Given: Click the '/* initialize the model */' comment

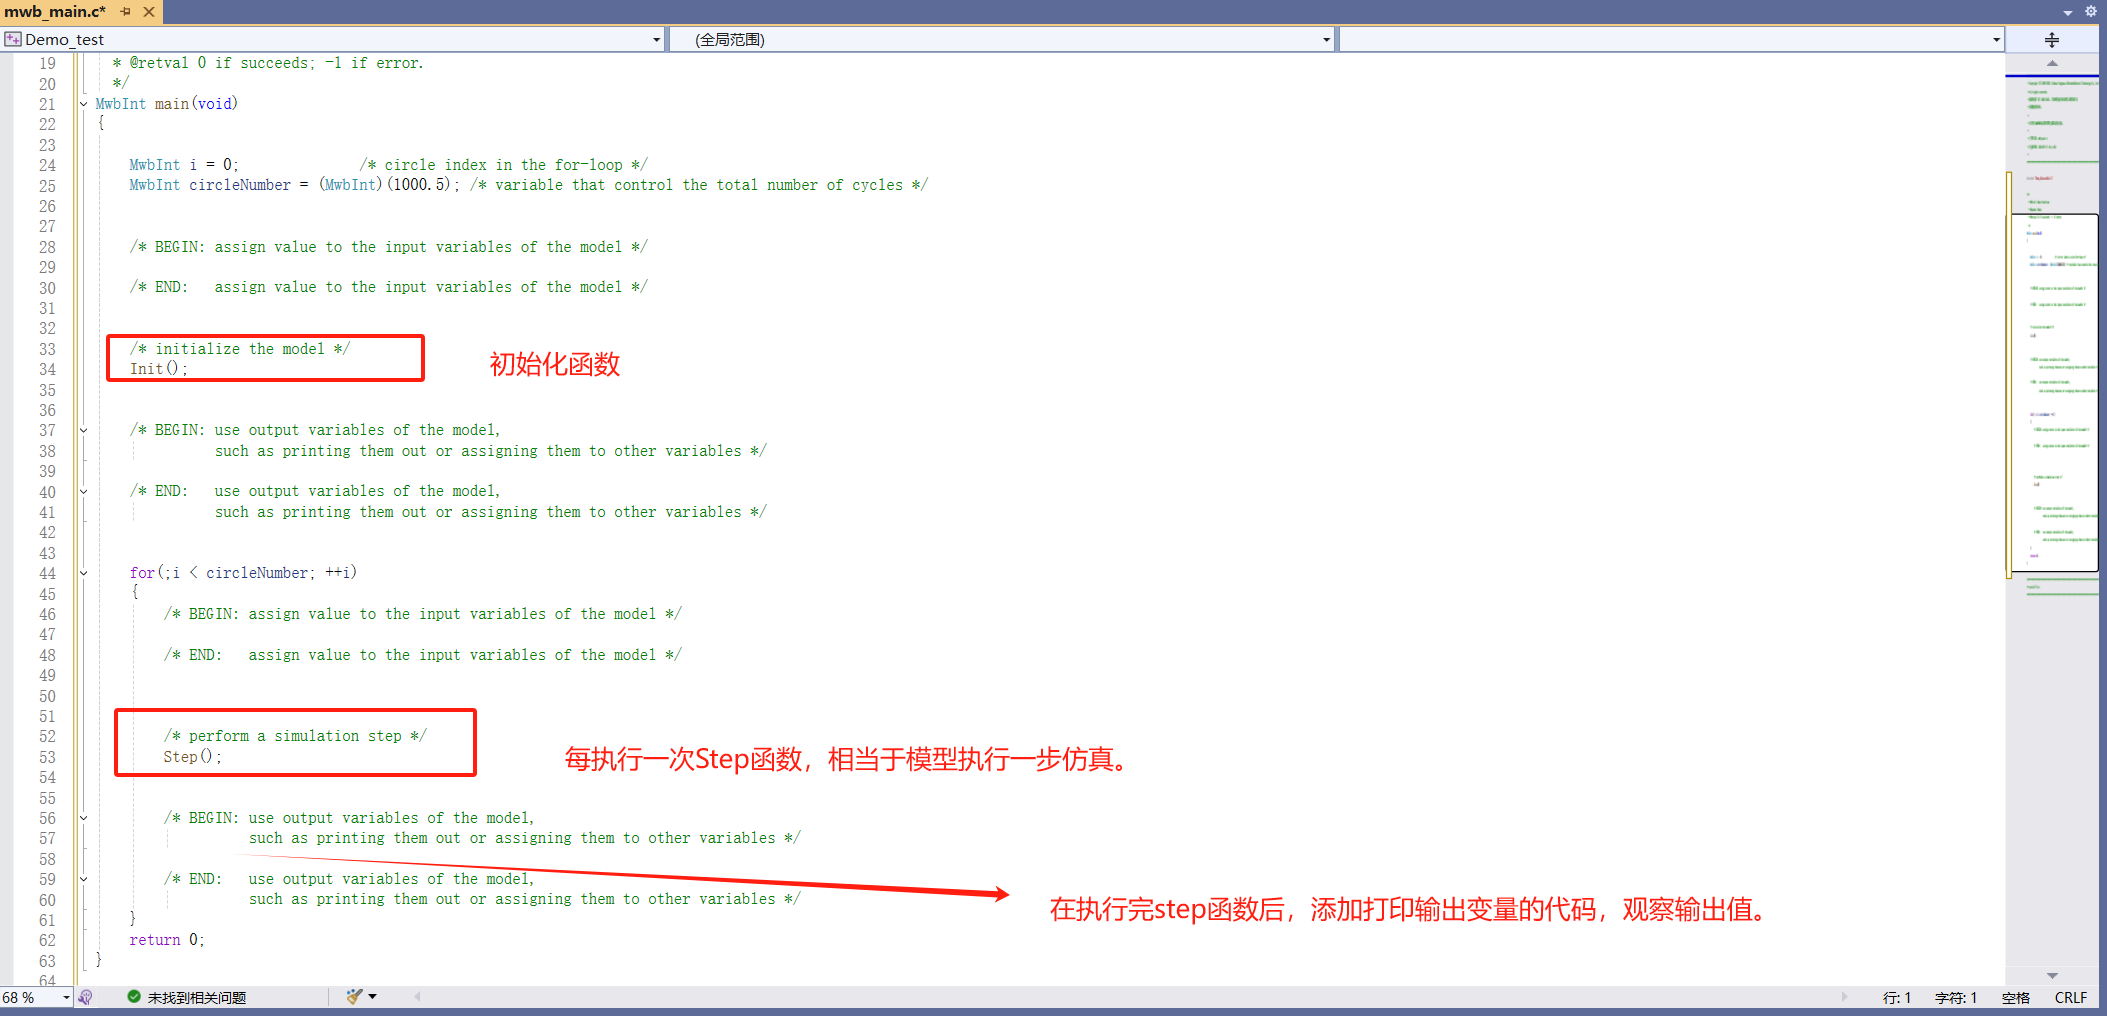Looking at the screenshot, I should 240,349.
